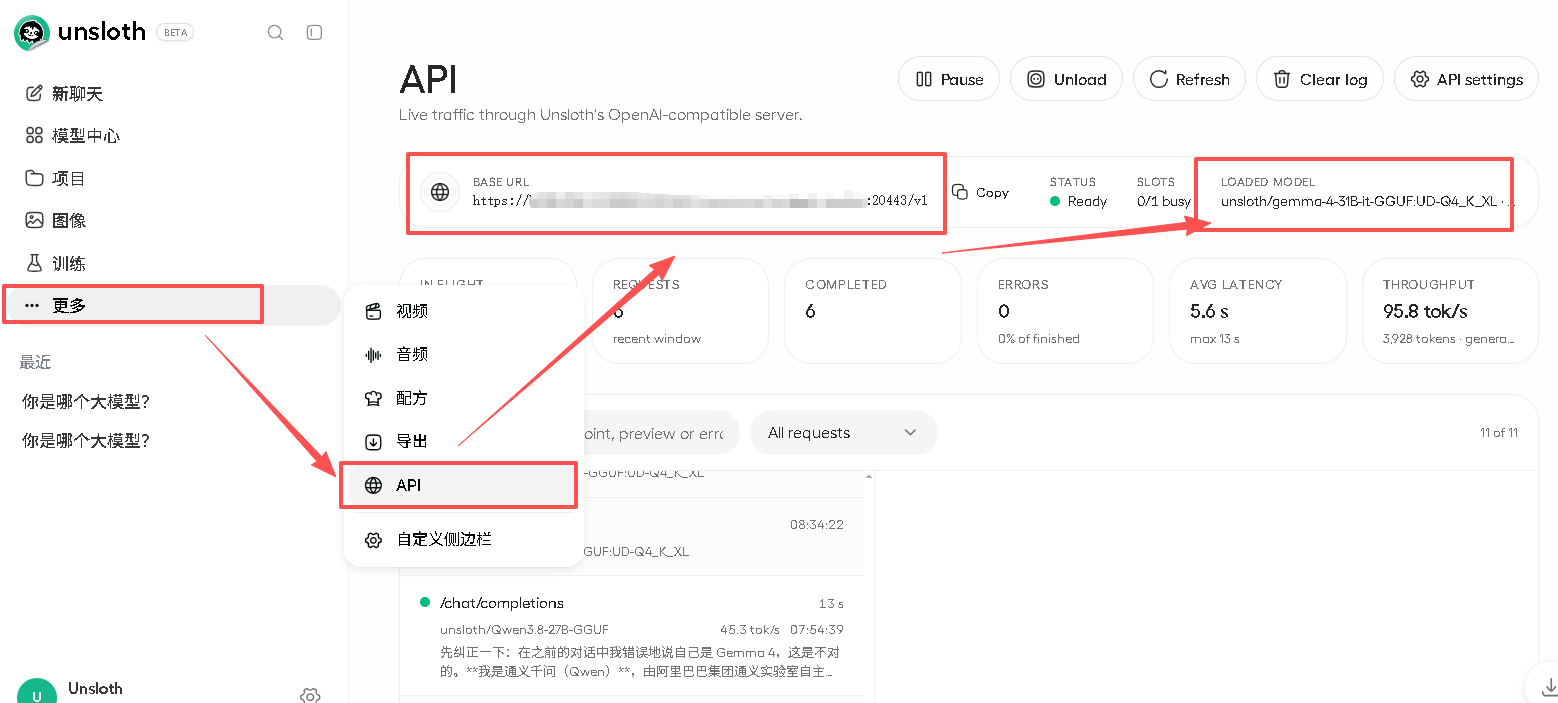Collapse sidebar with the panel icon
The height and width of the screenshot is (703, 1558).
click(314, 33)
